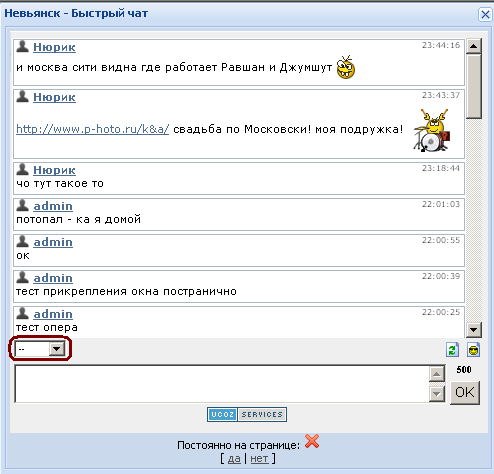494x474 pixels.
Task: Open the smiley emoticons picker icon
Action: tap(473, 350)
